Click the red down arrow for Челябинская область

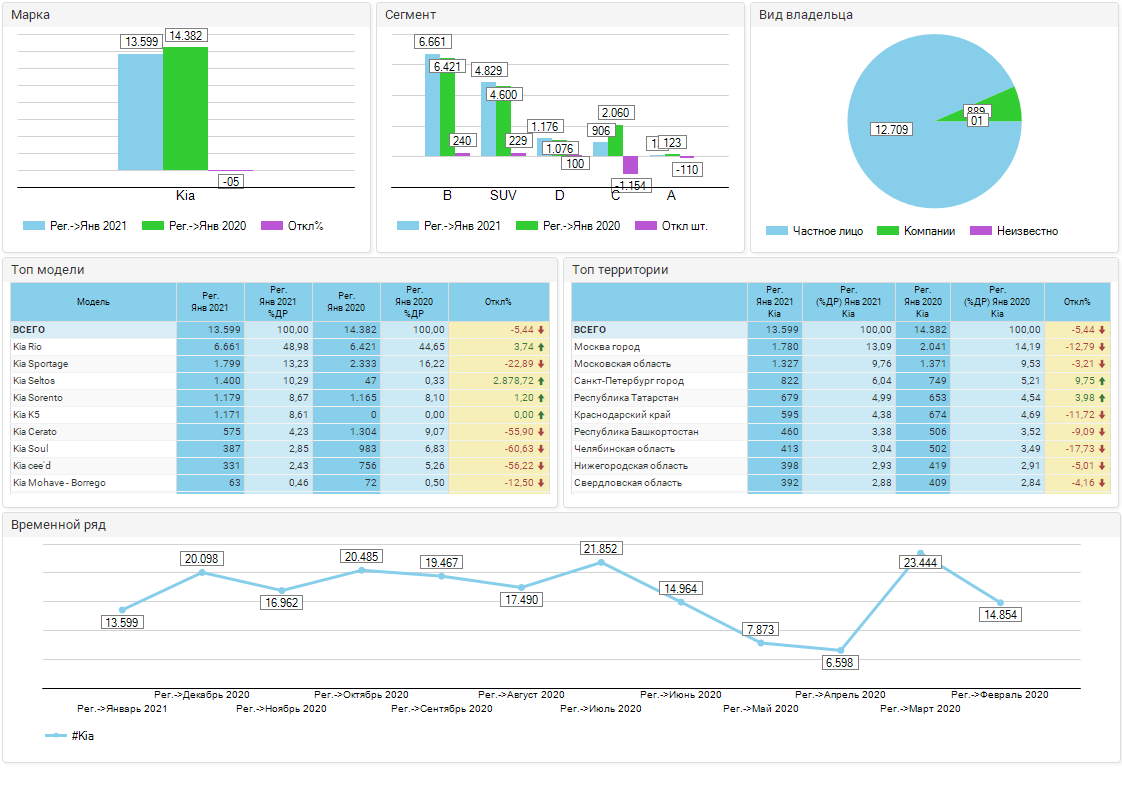pyautogui.click(x=1102, y=449)
